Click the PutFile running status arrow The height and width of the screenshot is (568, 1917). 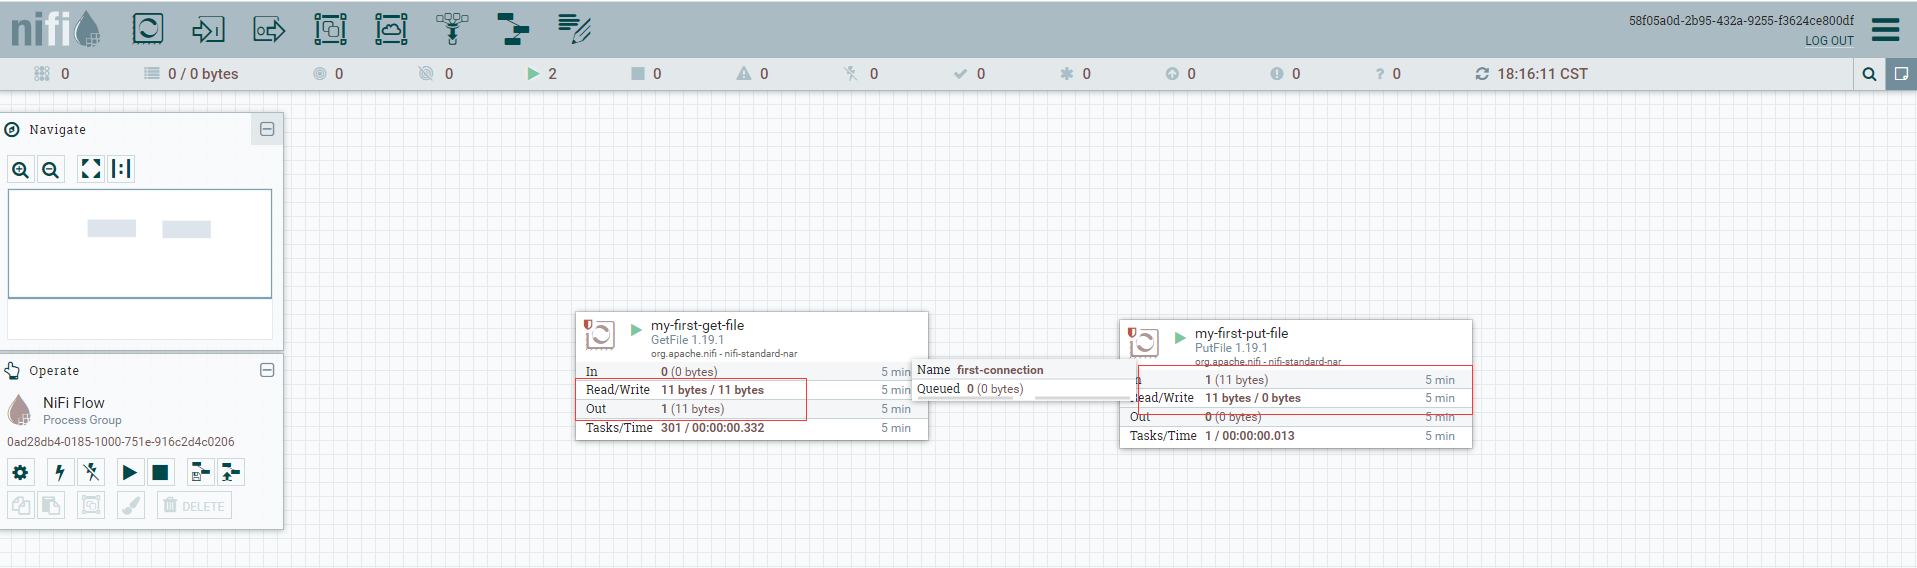(x=1180, y=337)
